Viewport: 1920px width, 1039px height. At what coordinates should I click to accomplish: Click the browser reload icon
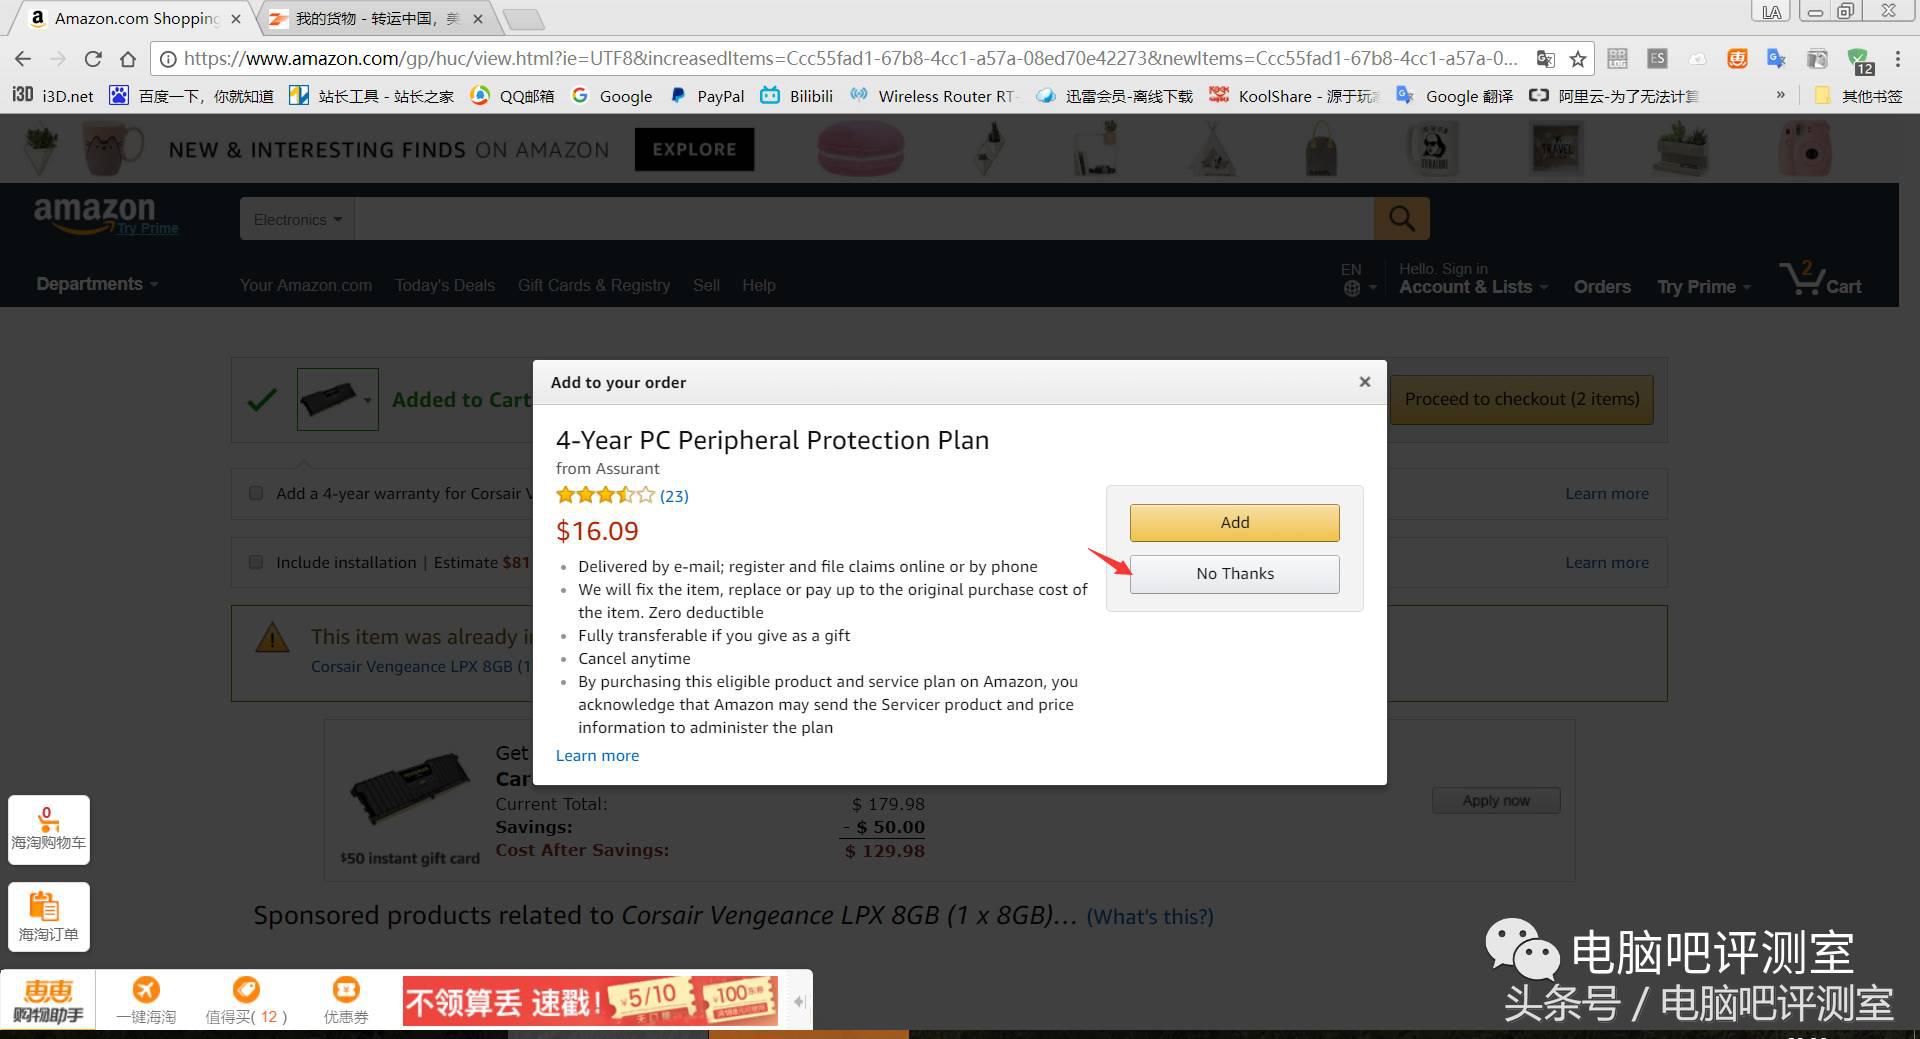(x=93, y=59)
